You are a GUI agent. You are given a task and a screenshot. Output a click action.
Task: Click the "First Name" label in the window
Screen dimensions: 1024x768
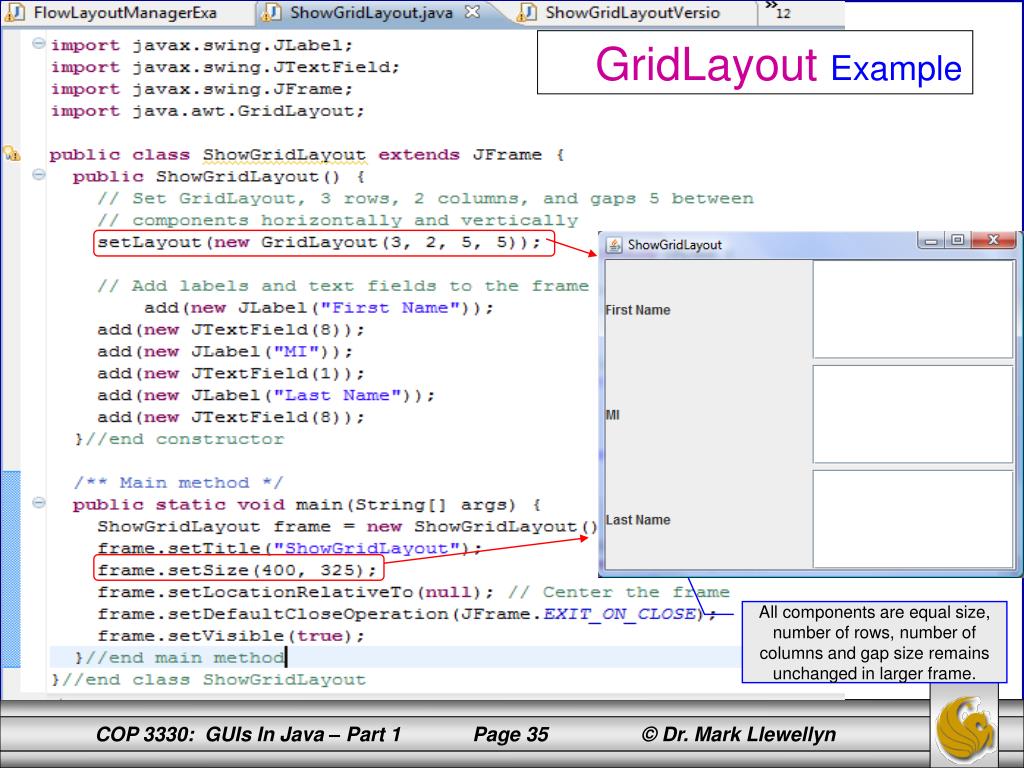pyautogui.click(x=637, y=310)
